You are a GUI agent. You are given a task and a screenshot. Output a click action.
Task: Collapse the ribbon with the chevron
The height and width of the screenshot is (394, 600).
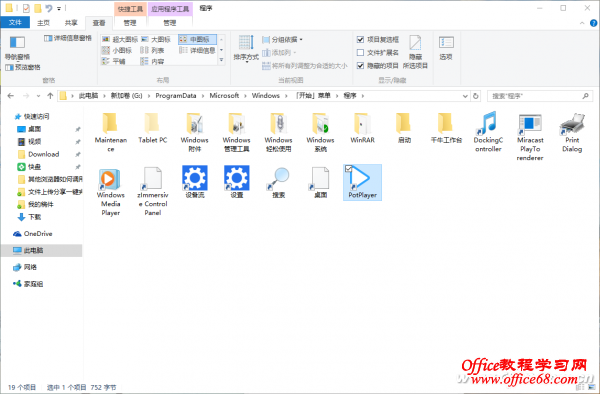(582, 23)
